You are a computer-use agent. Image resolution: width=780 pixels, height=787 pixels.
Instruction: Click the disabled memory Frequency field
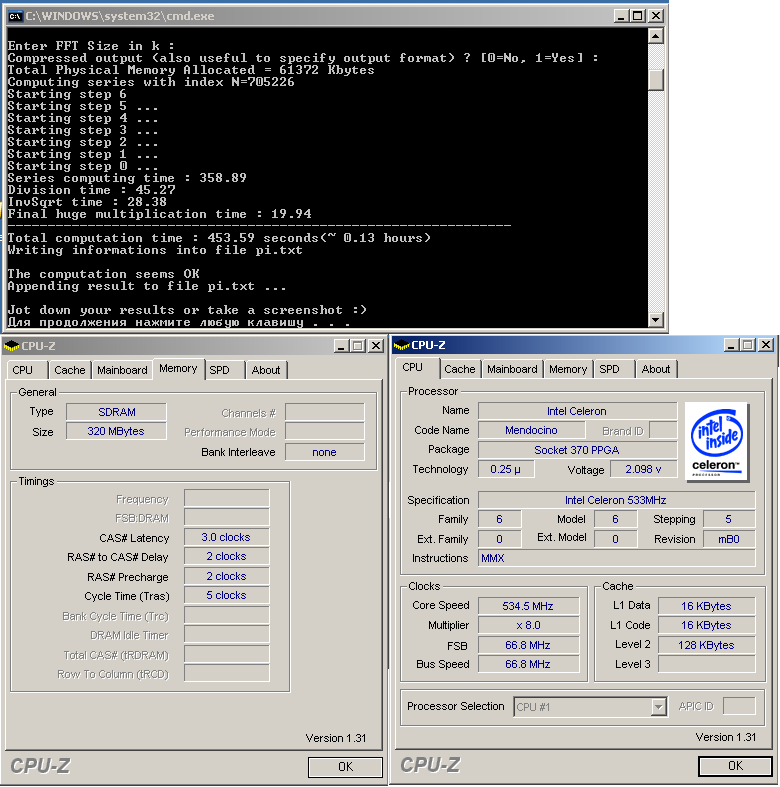click(x=226, y=498)
